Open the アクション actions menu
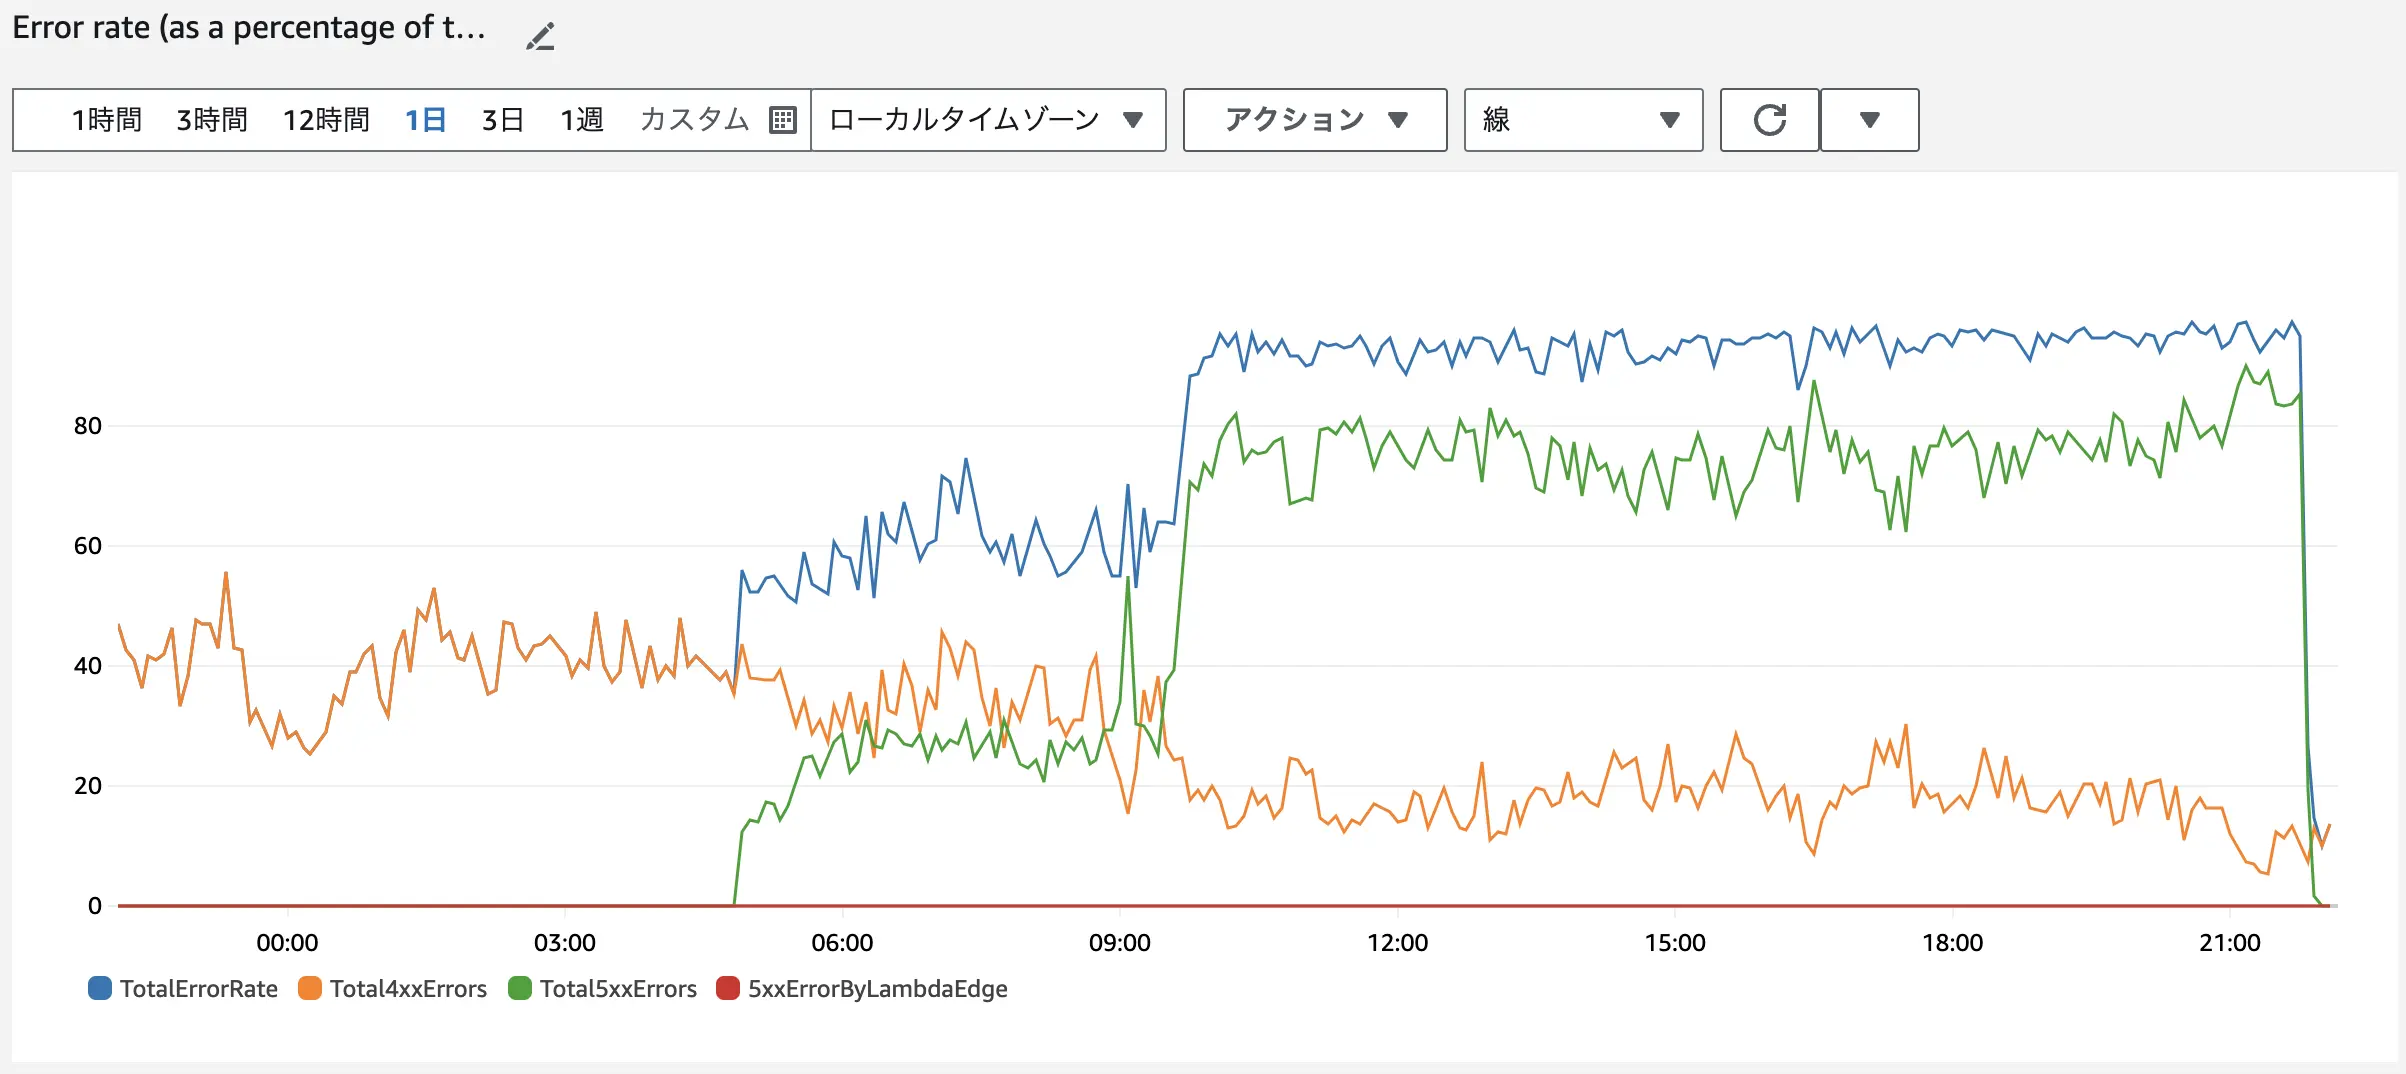The height and width of the screenshot is (1074, 2406). pos(1314,120)
